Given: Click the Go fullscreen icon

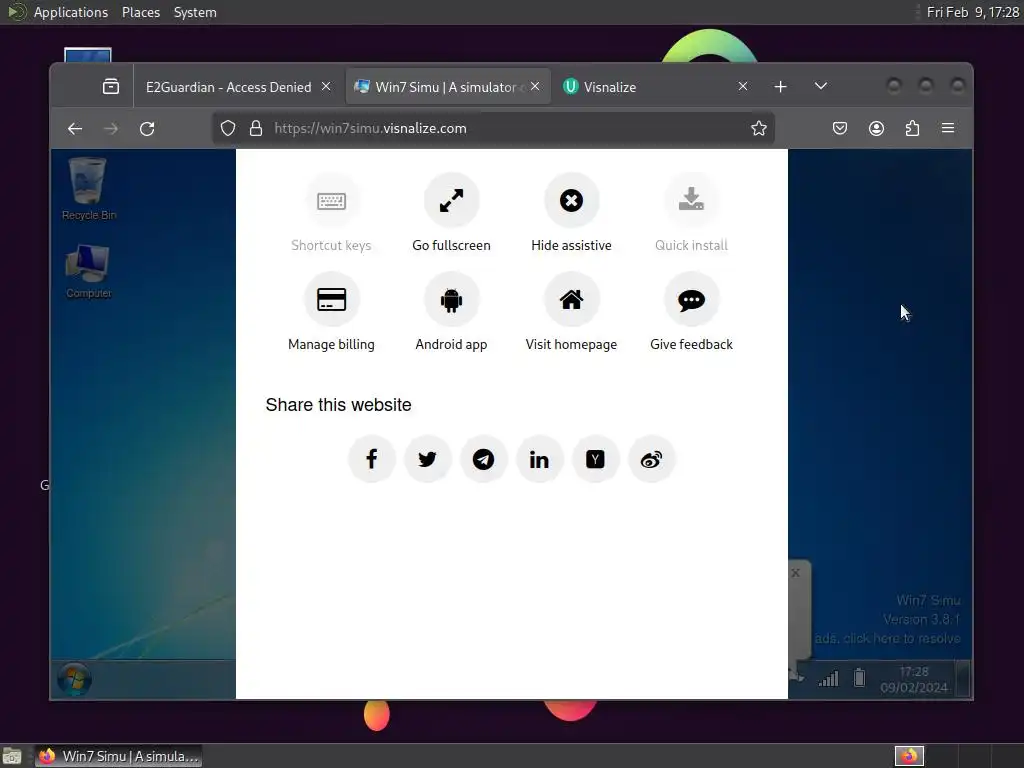Looking at the screenshot, I should [x=451, y=200].
